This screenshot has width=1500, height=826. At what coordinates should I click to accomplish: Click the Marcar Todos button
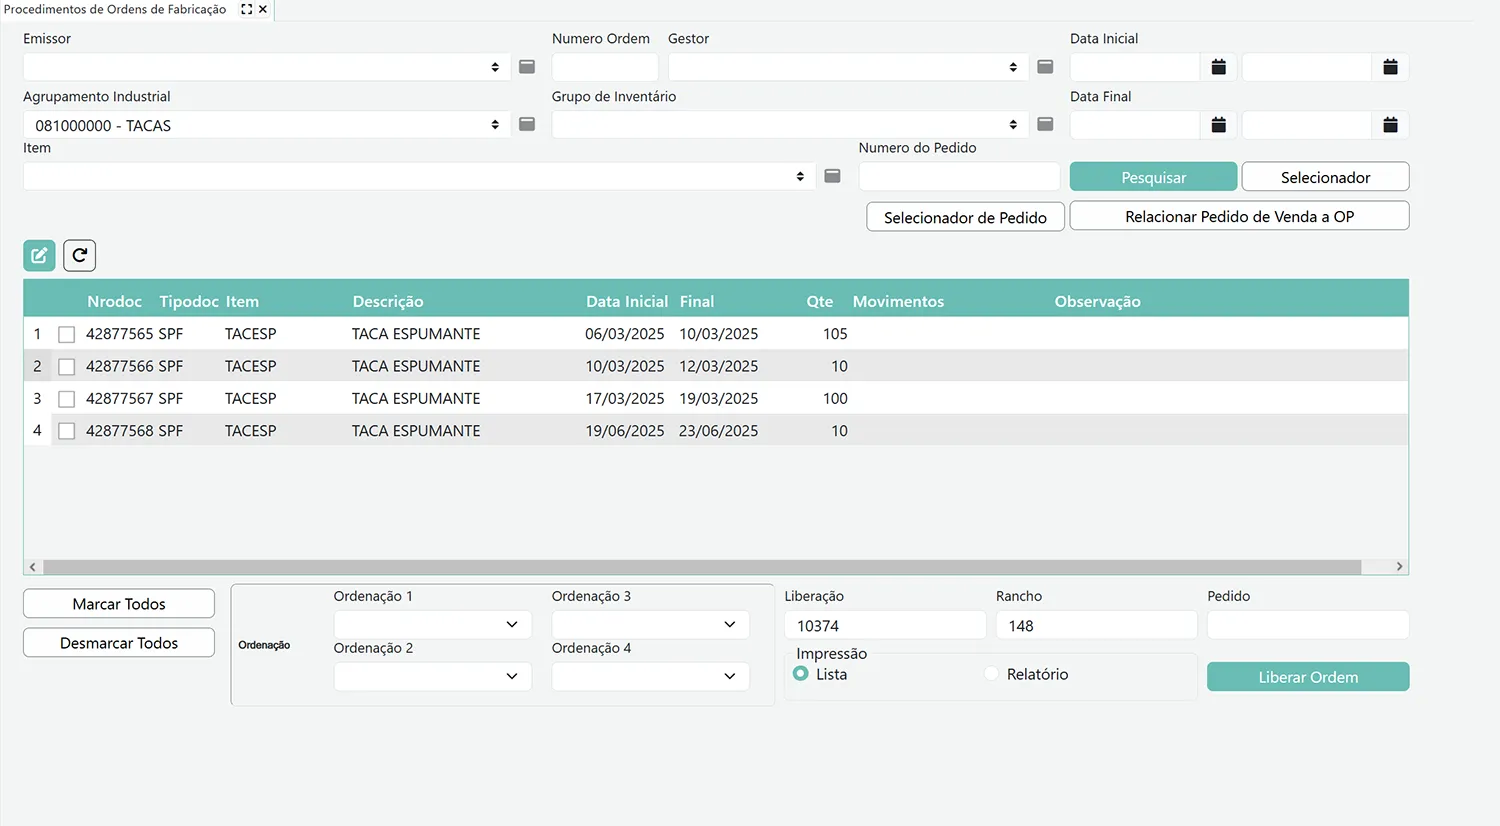[x=119, y=604]
